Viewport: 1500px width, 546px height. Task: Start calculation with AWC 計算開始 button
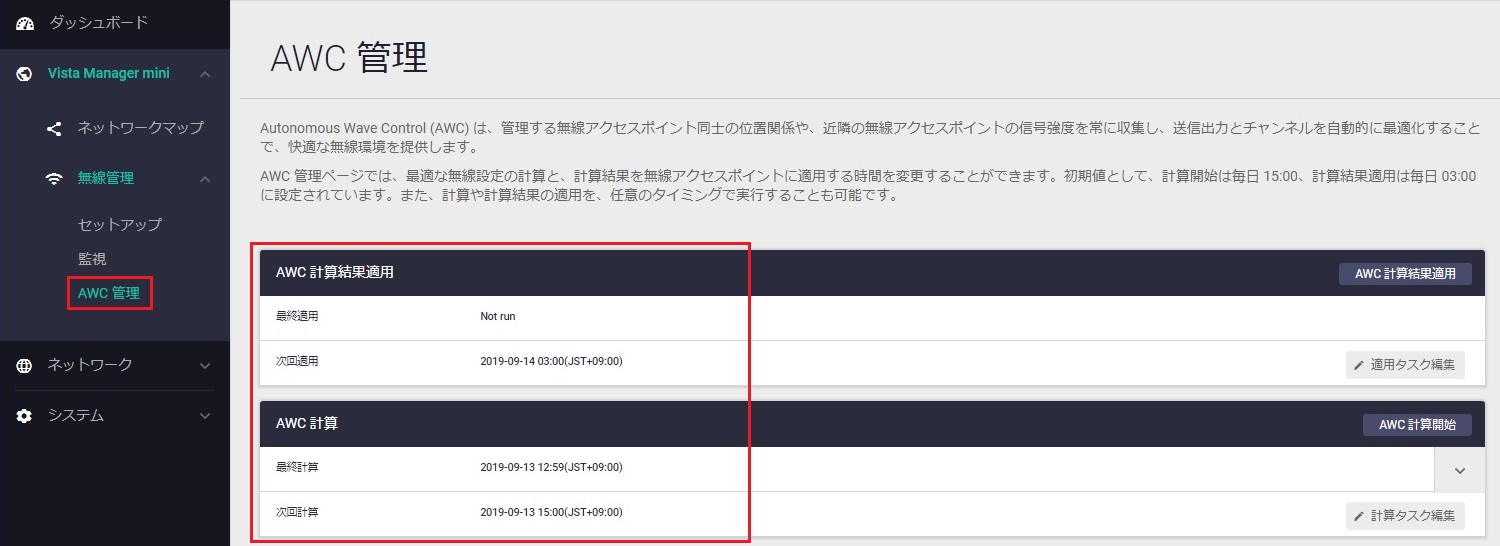pos(1417,424)
